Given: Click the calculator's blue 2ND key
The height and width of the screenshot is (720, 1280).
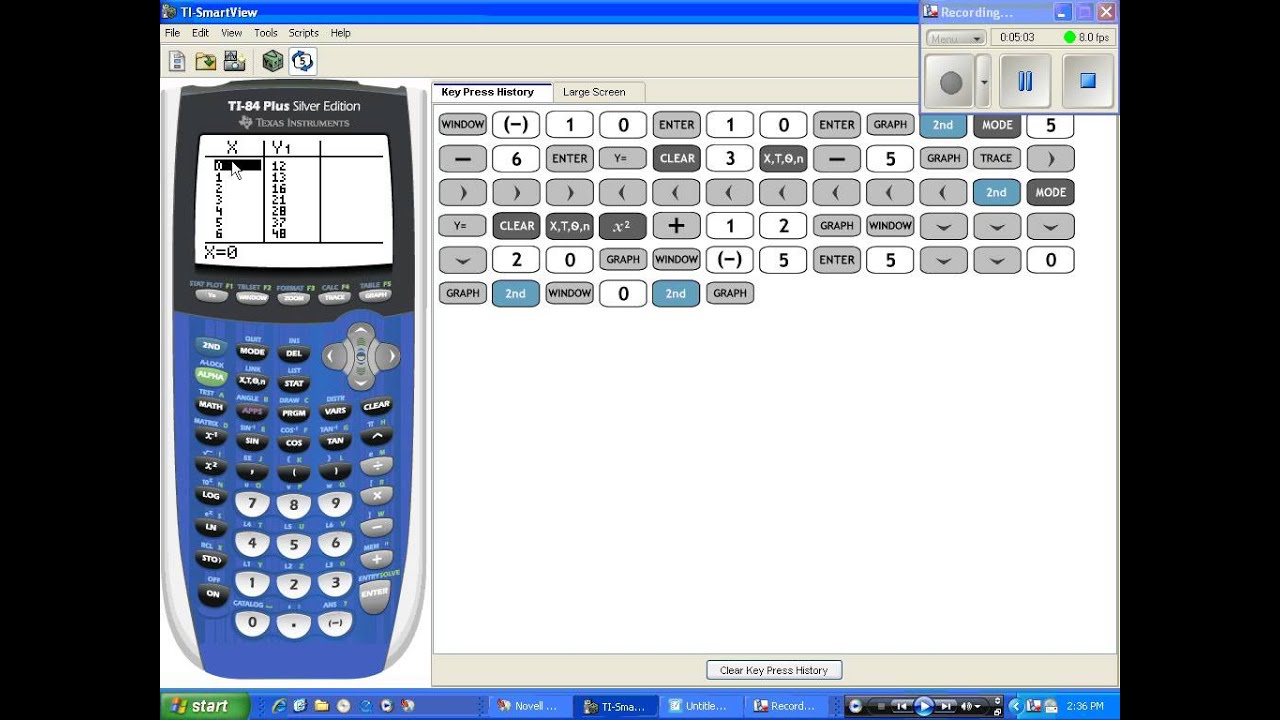Looking at the screenshot, I should point(210,346).
